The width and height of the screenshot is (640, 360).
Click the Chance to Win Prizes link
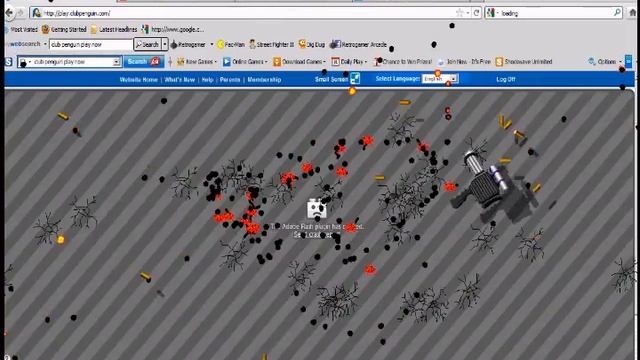403,62
